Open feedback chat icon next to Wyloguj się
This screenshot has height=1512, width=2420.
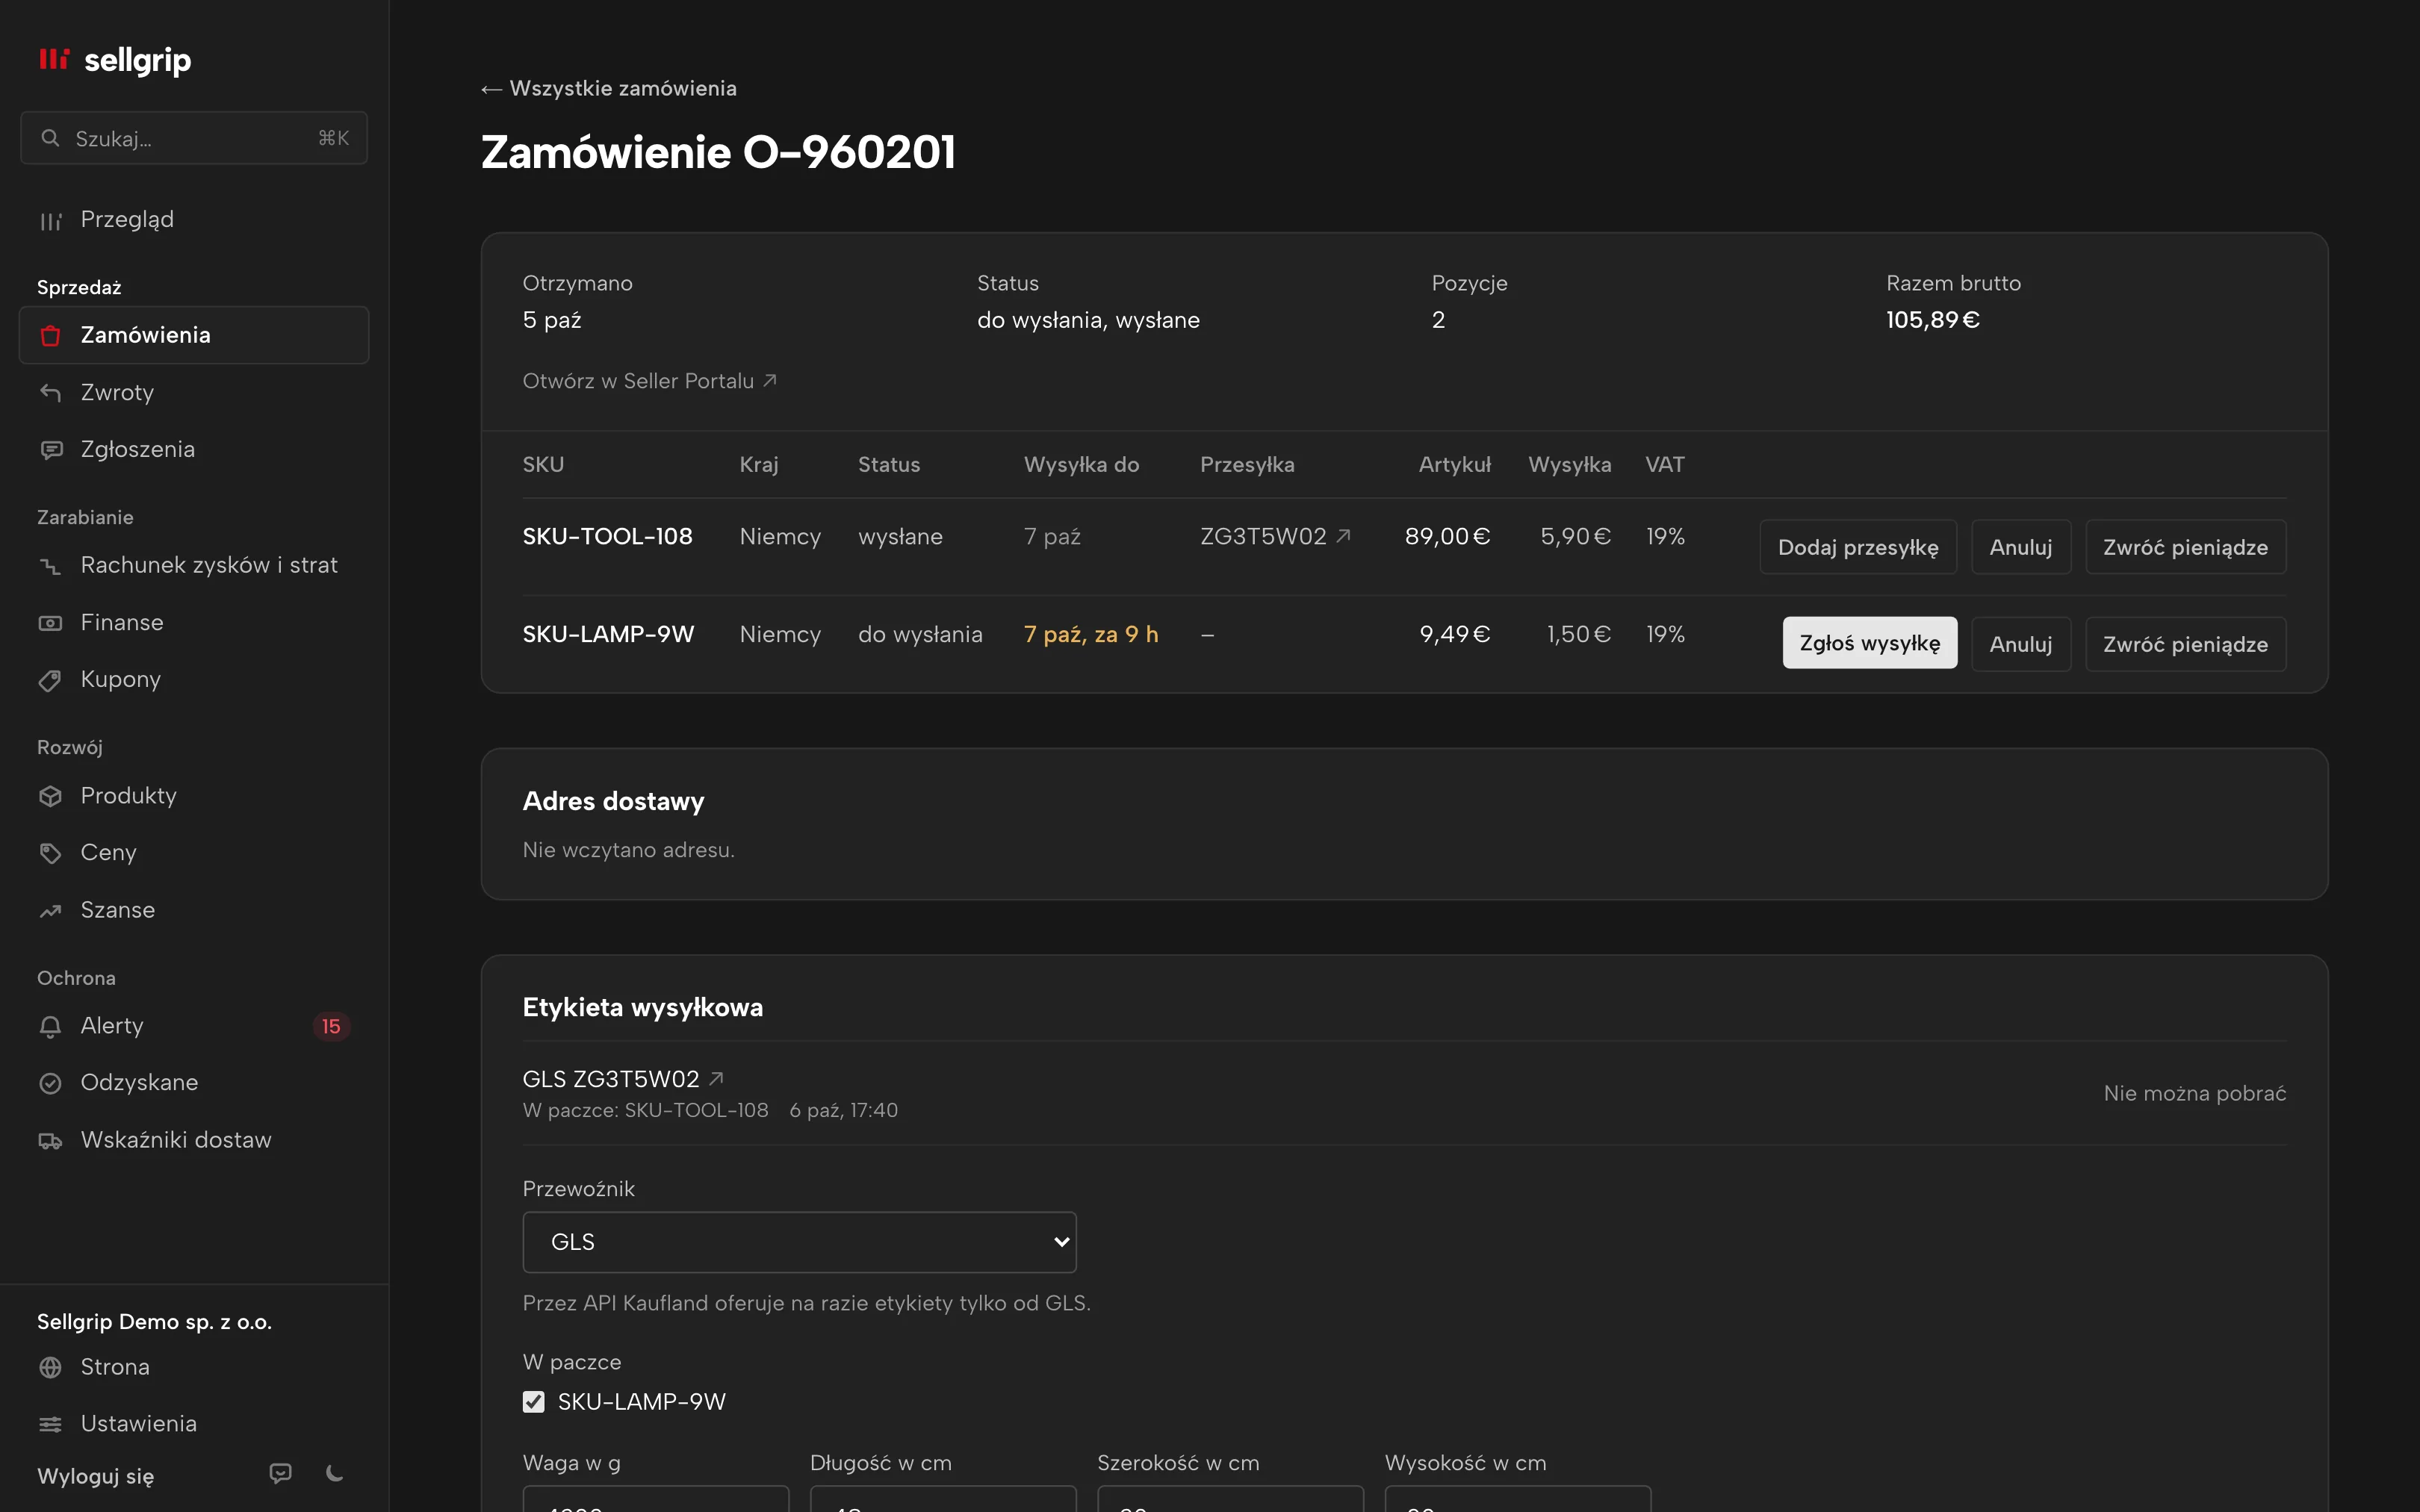tap(280, 1473)
